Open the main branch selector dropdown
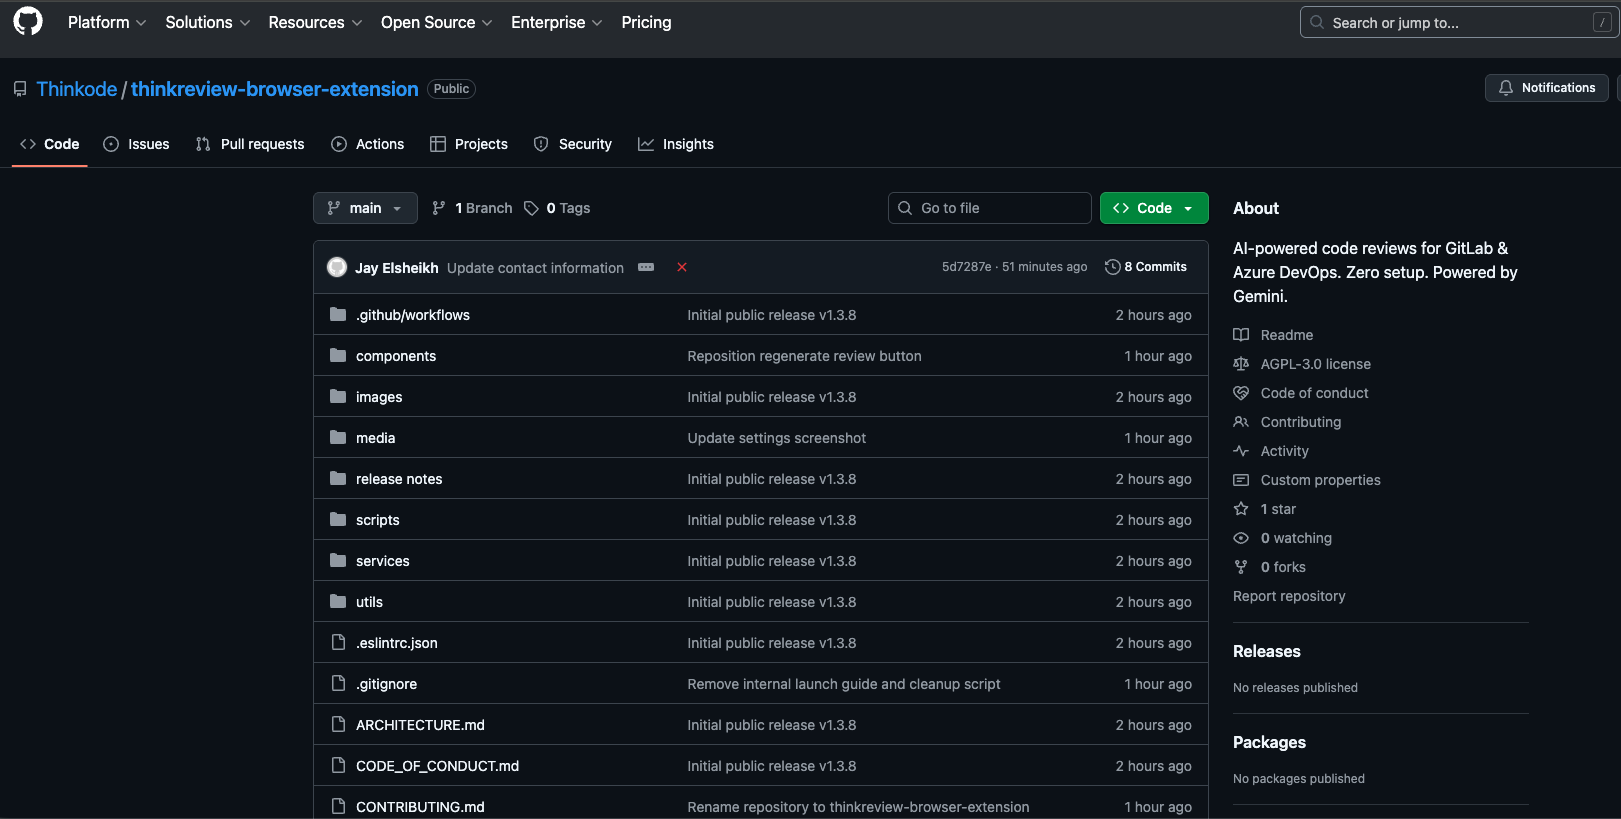 [x=365, y=208]
